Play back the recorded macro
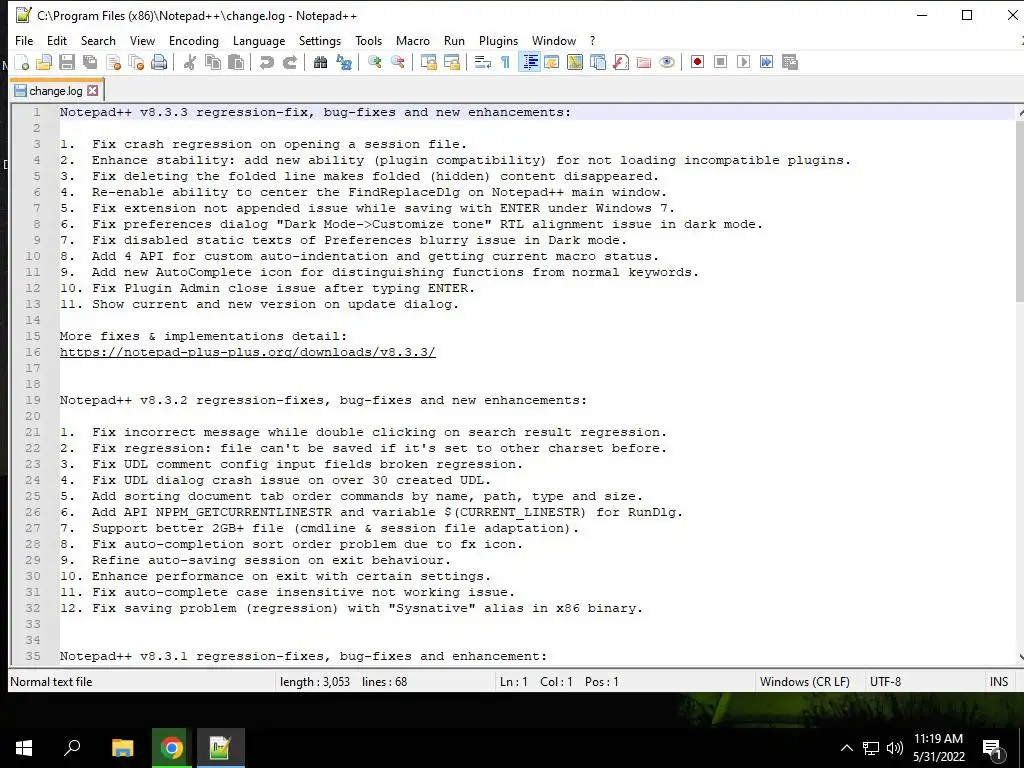This screenshot has width=1024, height=768. pyautogui.click(x=743, y=62)
